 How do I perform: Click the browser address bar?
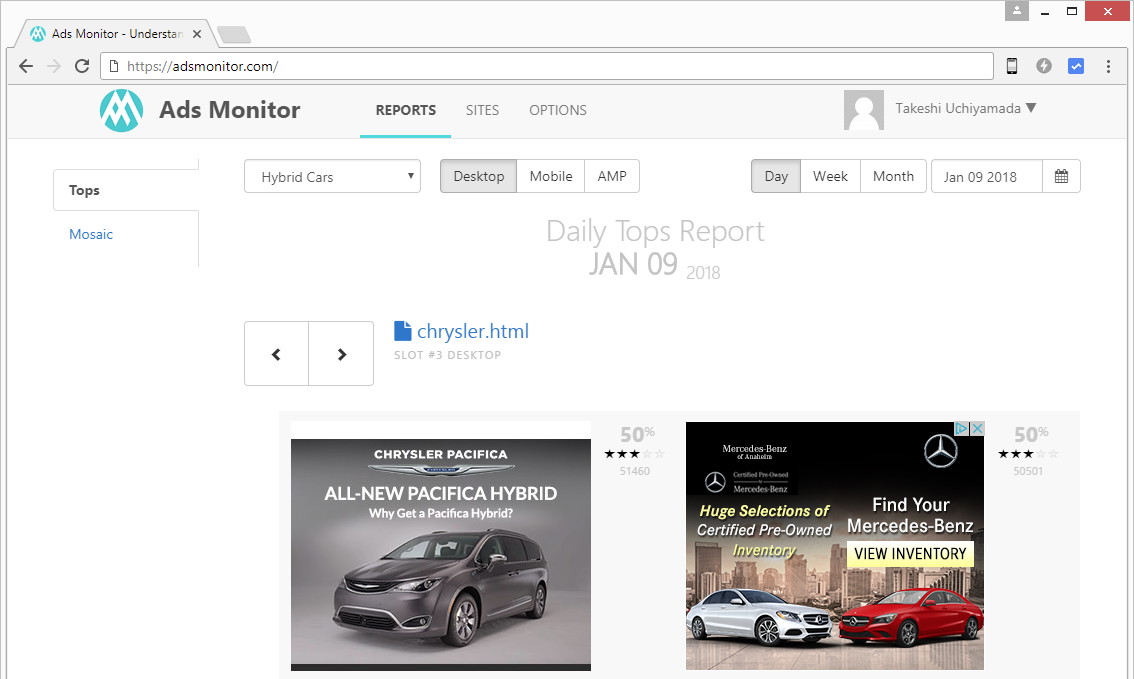point(547,67)
